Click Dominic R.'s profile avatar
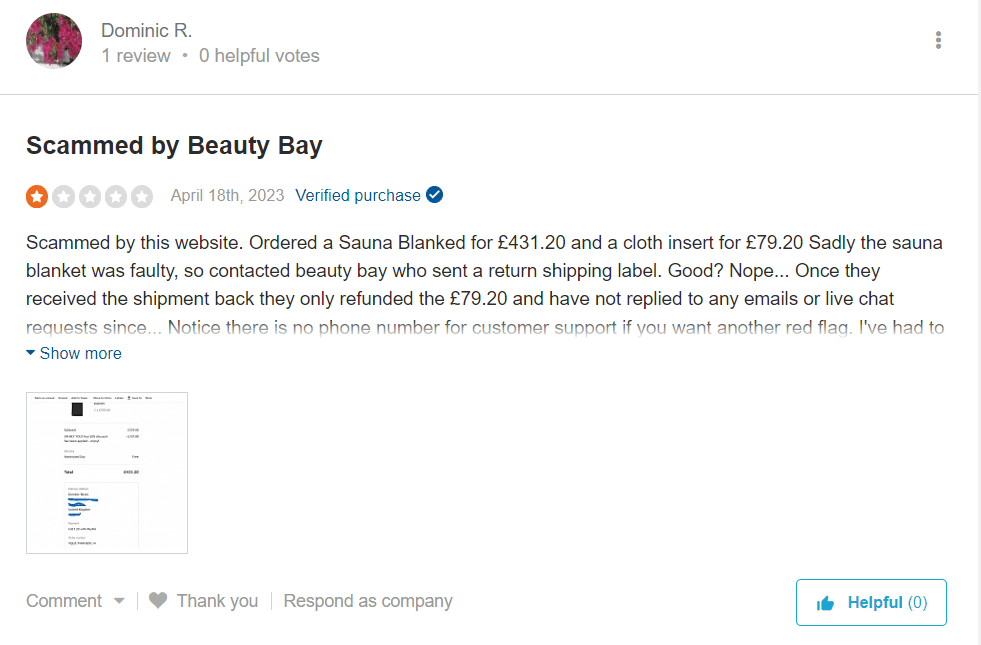 54,41
